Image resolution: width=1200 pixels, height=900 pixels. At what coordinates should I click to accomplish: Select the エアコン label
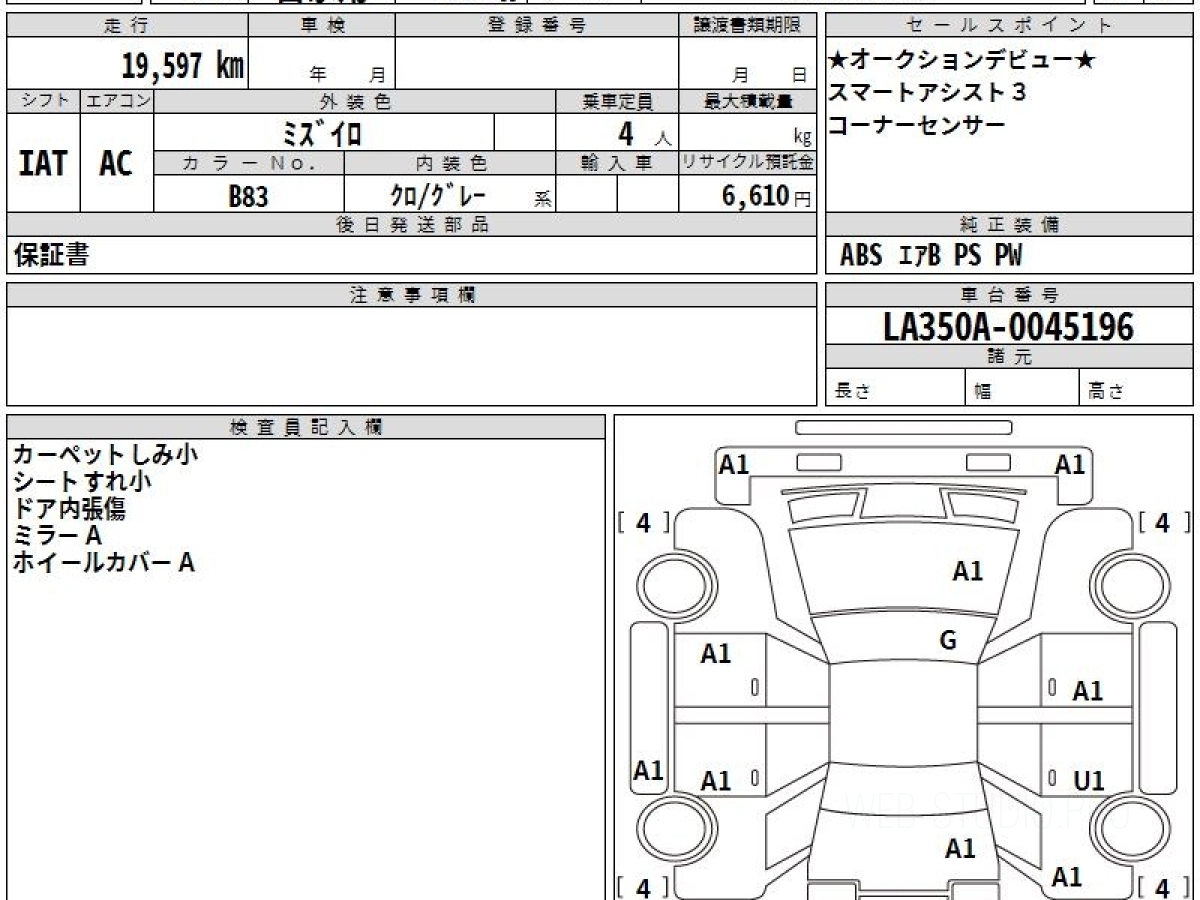[x=117, y=101]
